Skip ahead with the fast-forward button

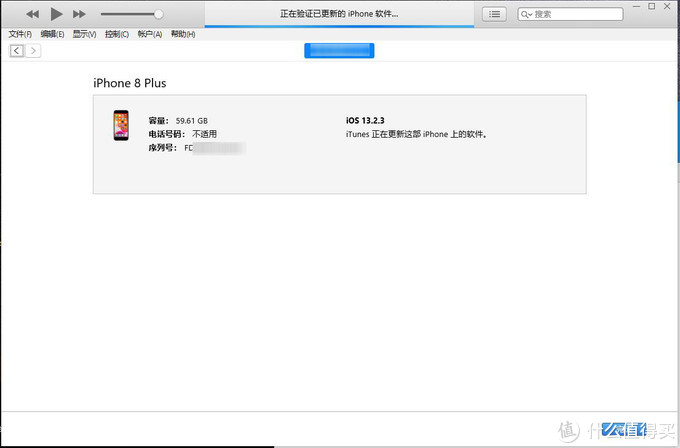point(79,14)
